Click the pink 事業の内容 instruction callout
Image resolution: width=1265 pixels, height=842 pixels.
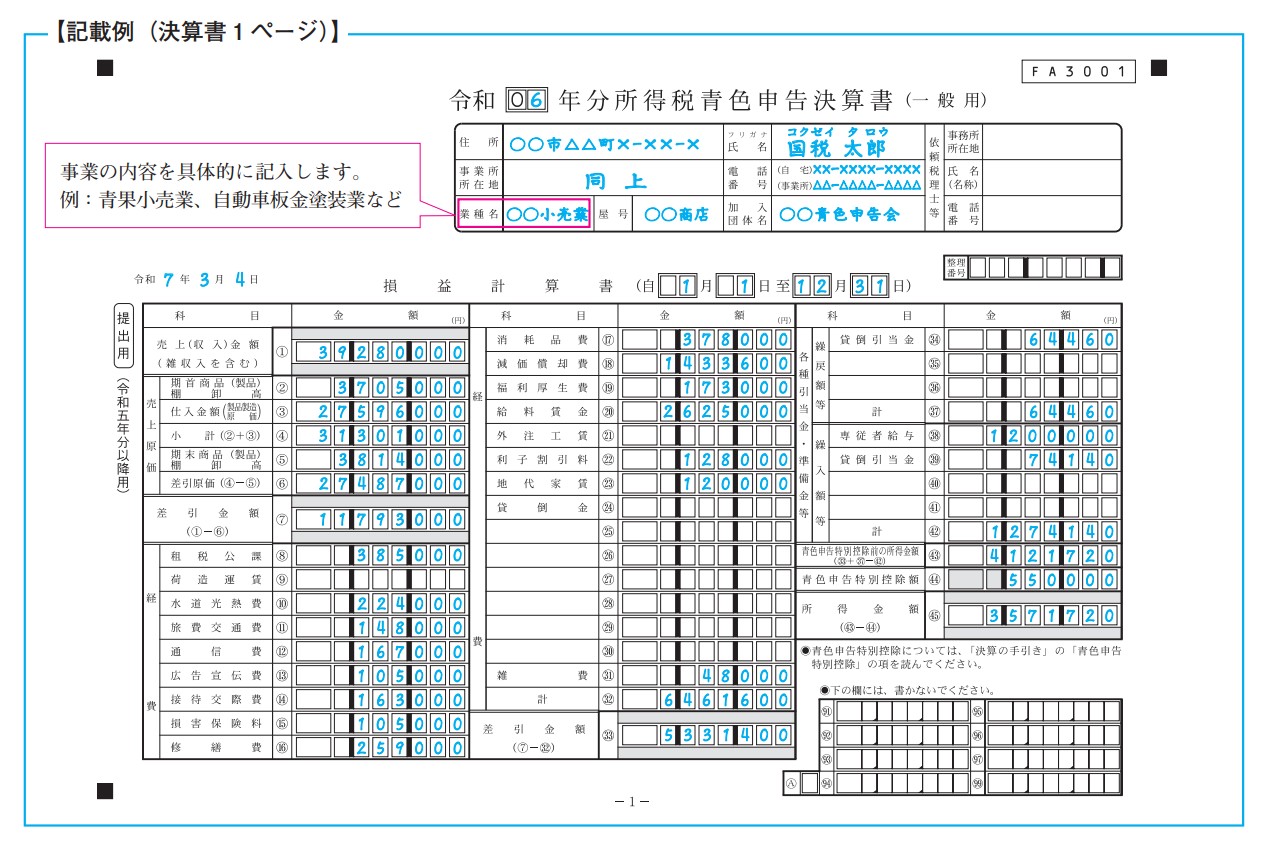(231, 185)
